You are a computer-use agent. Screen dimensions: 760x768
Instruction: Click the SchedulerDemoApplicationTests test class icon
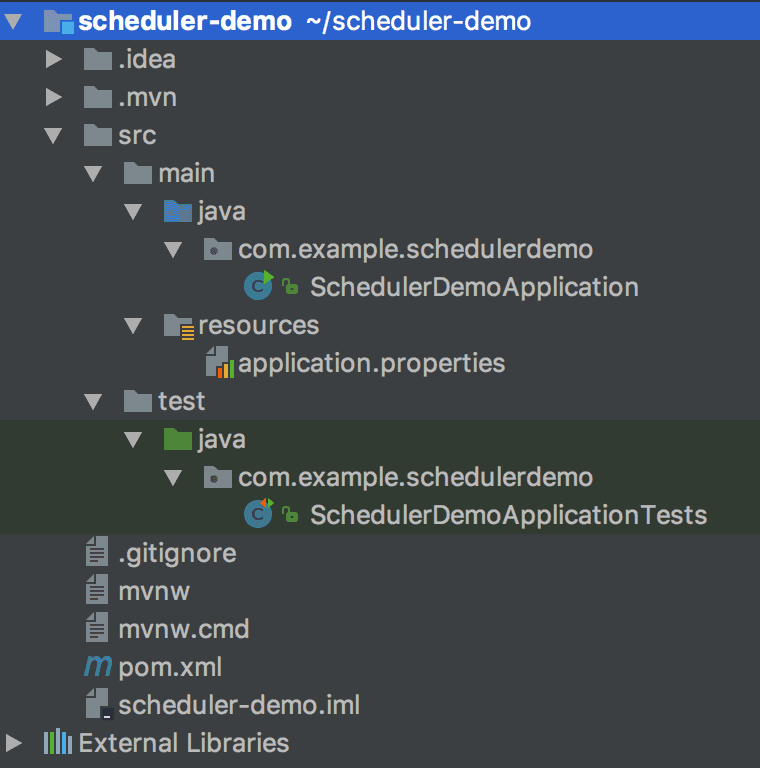258,514
